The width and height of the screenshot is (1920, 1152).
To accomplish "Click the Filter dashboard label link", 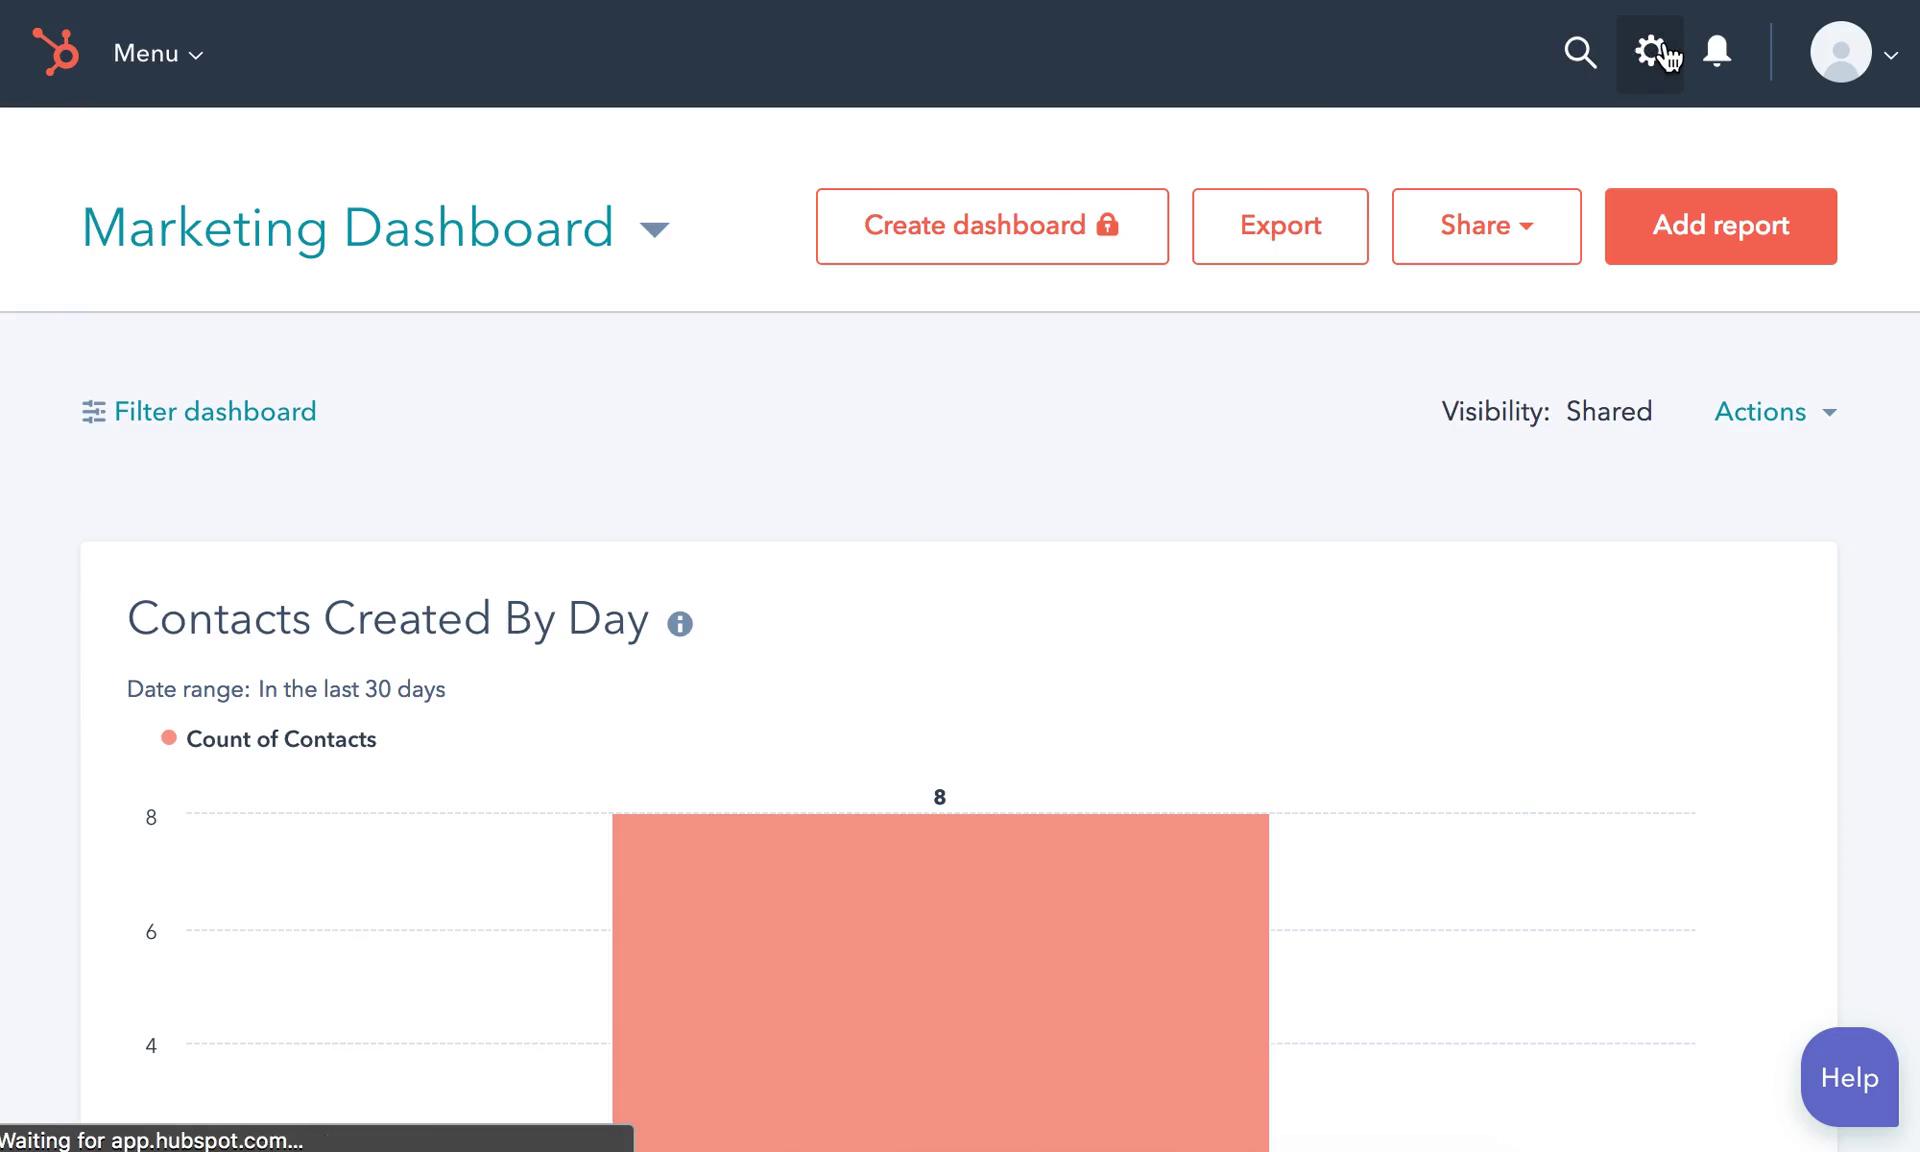I will coord(213,410).
